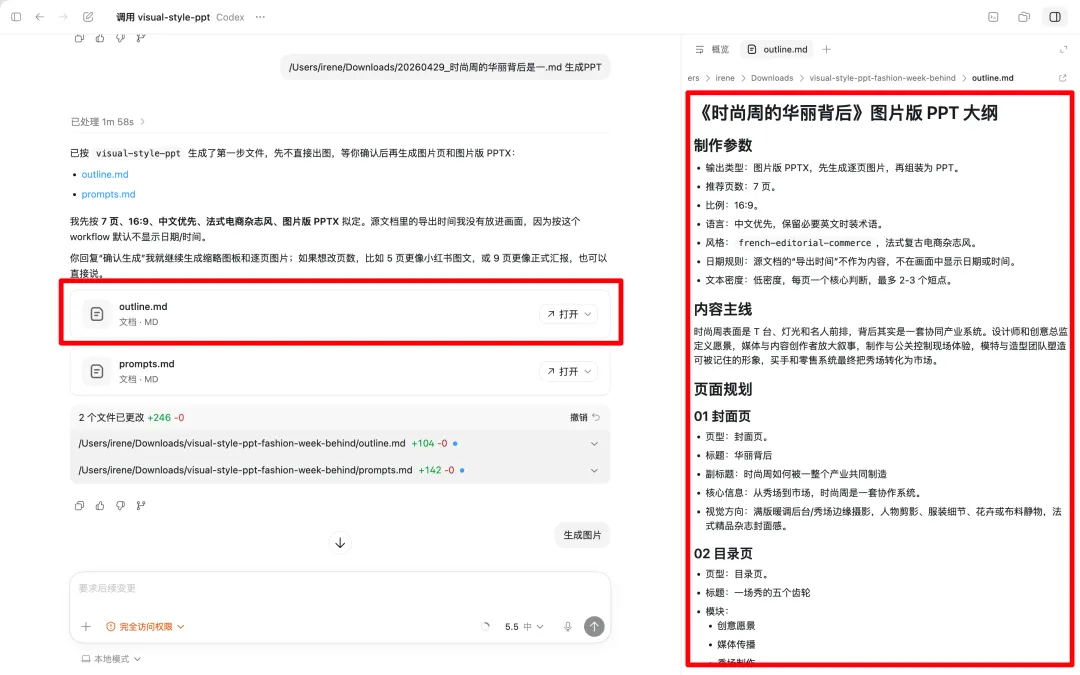1080x675 pixels.
Task: Toggle the right side panel icon
Action: [1054, 17]
